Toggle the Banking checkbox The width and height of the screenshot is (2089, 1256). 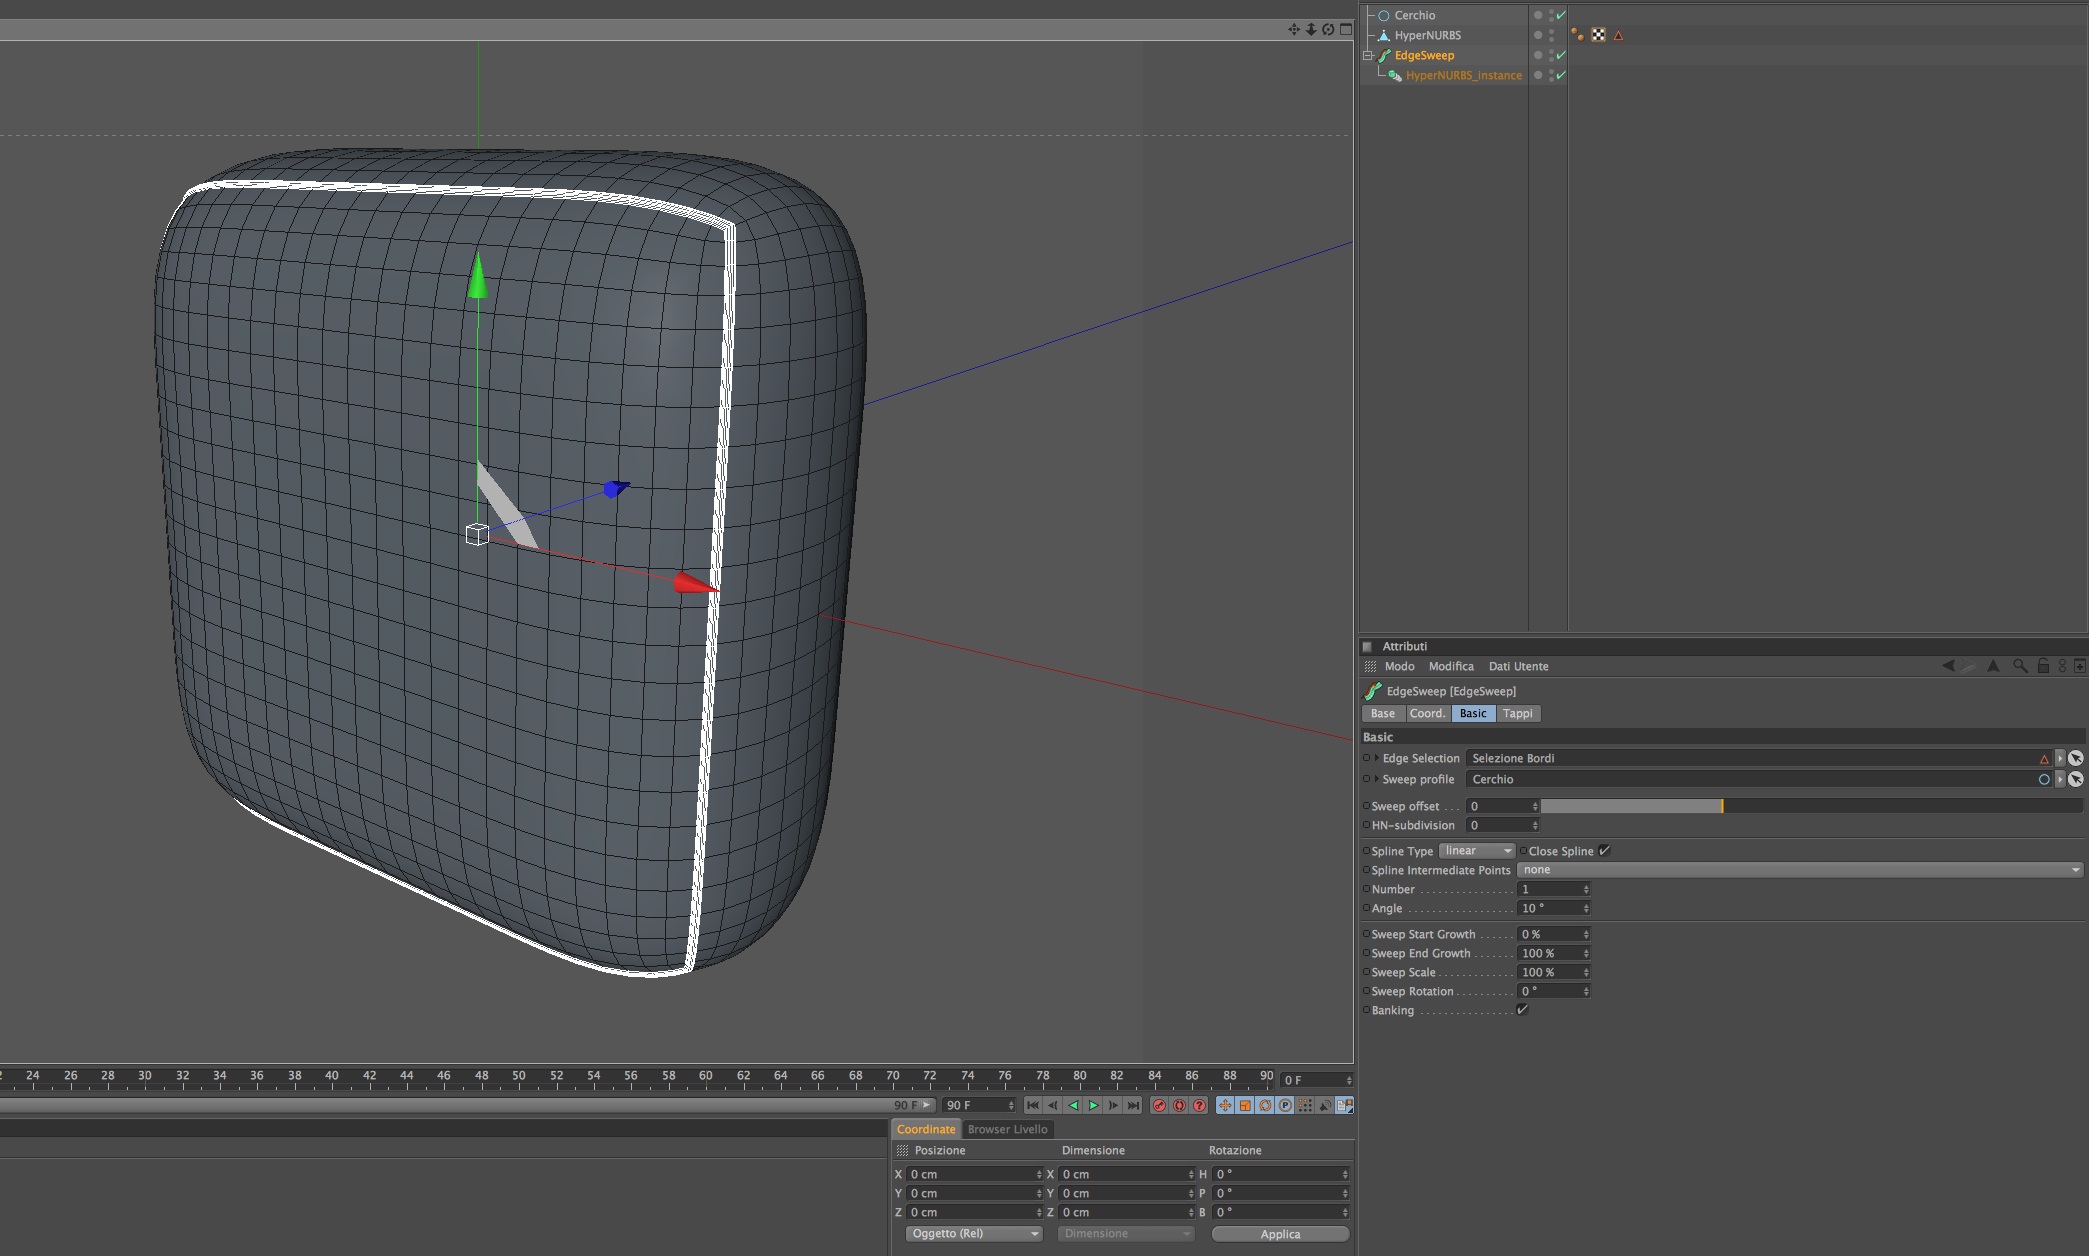[x=1522, y=1010]
